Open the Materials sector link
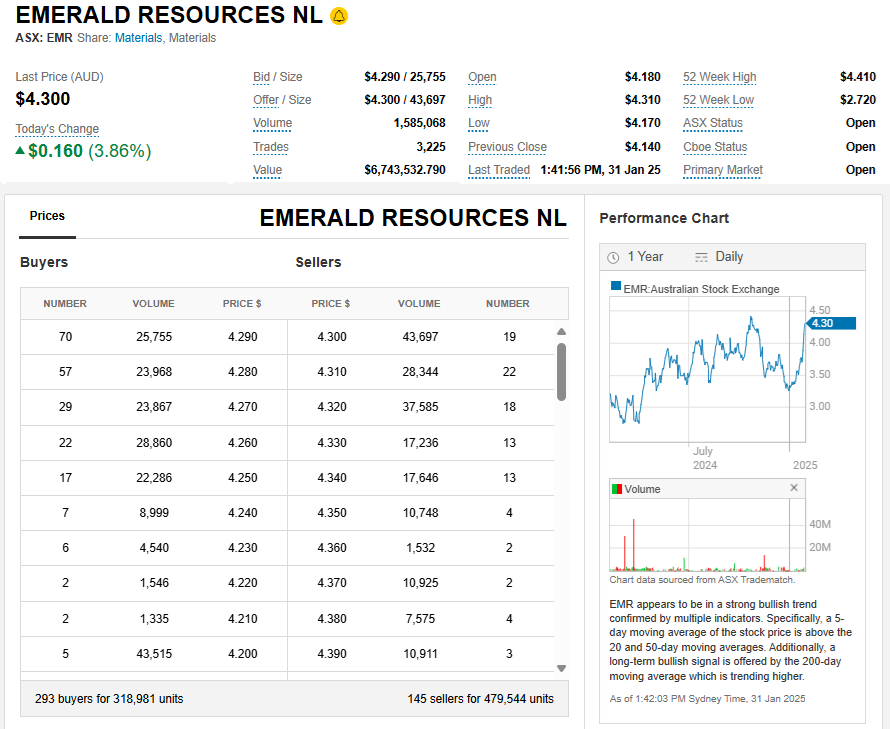The image size is (890, 729). pos(138,38)
